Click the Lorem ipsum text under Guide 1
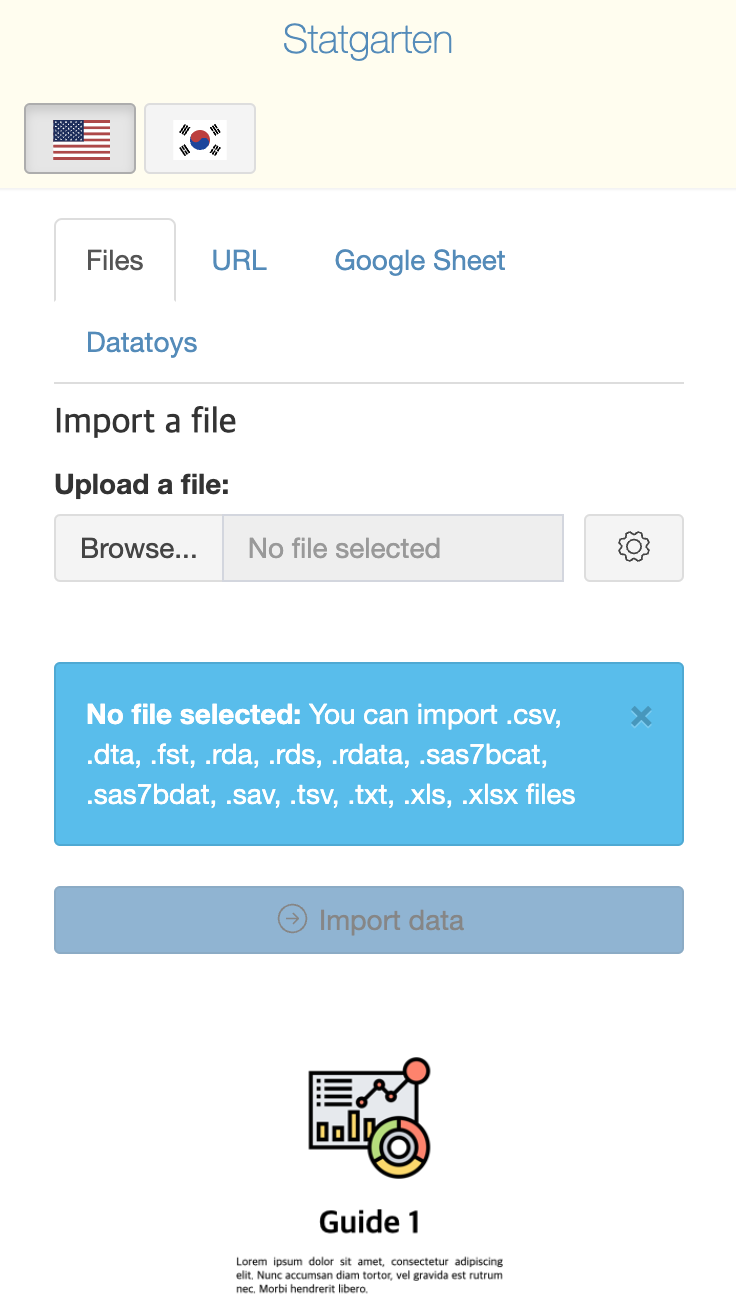This screenshot has height=1316, width=736. (x=369, y=1275)
